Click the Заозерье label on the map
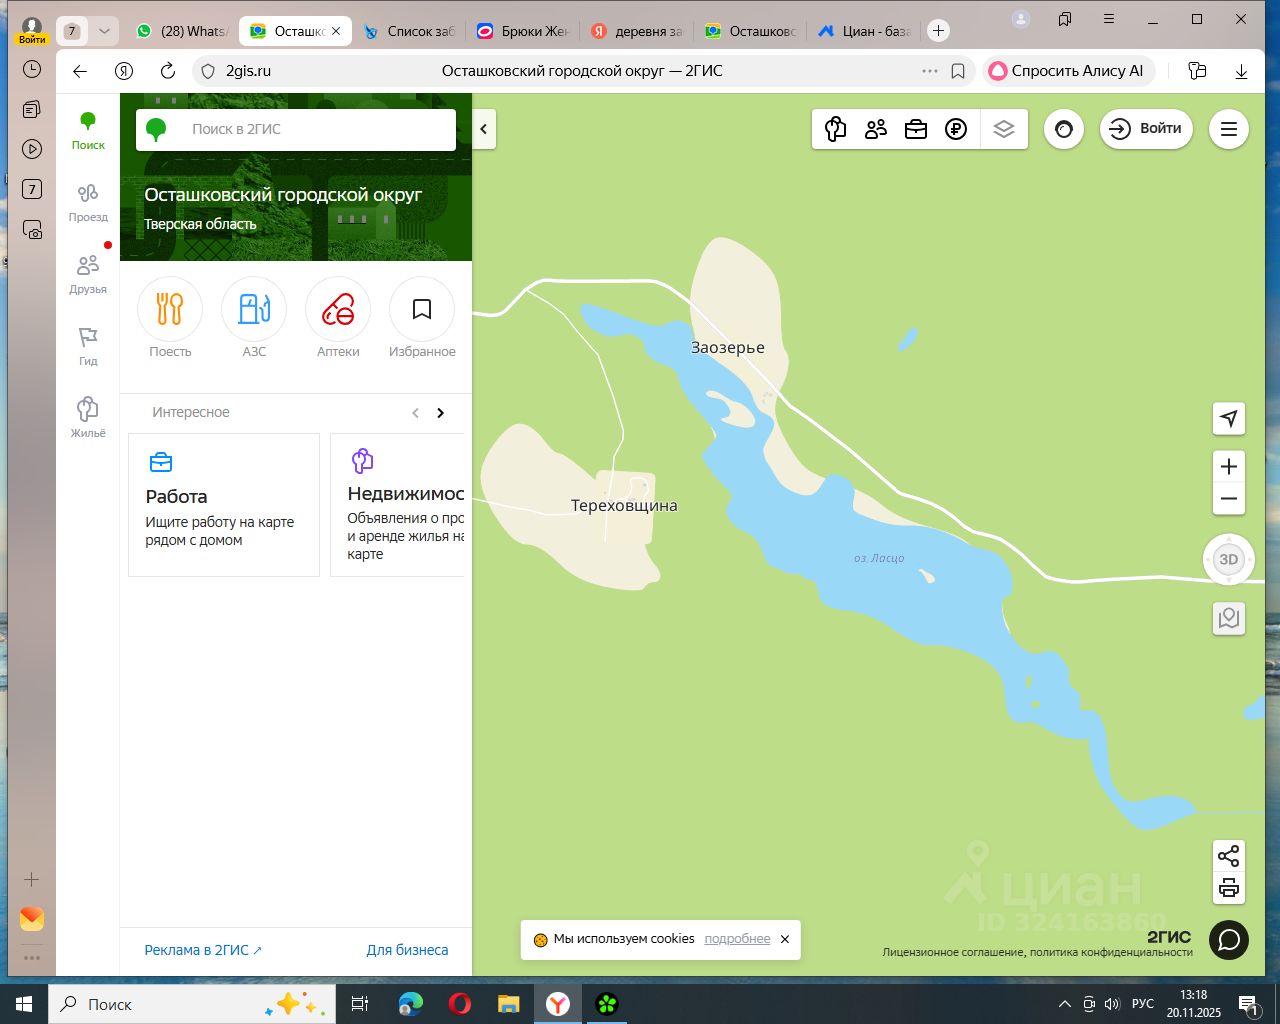Screen dimensions: 1280x1024 (728, 348)
